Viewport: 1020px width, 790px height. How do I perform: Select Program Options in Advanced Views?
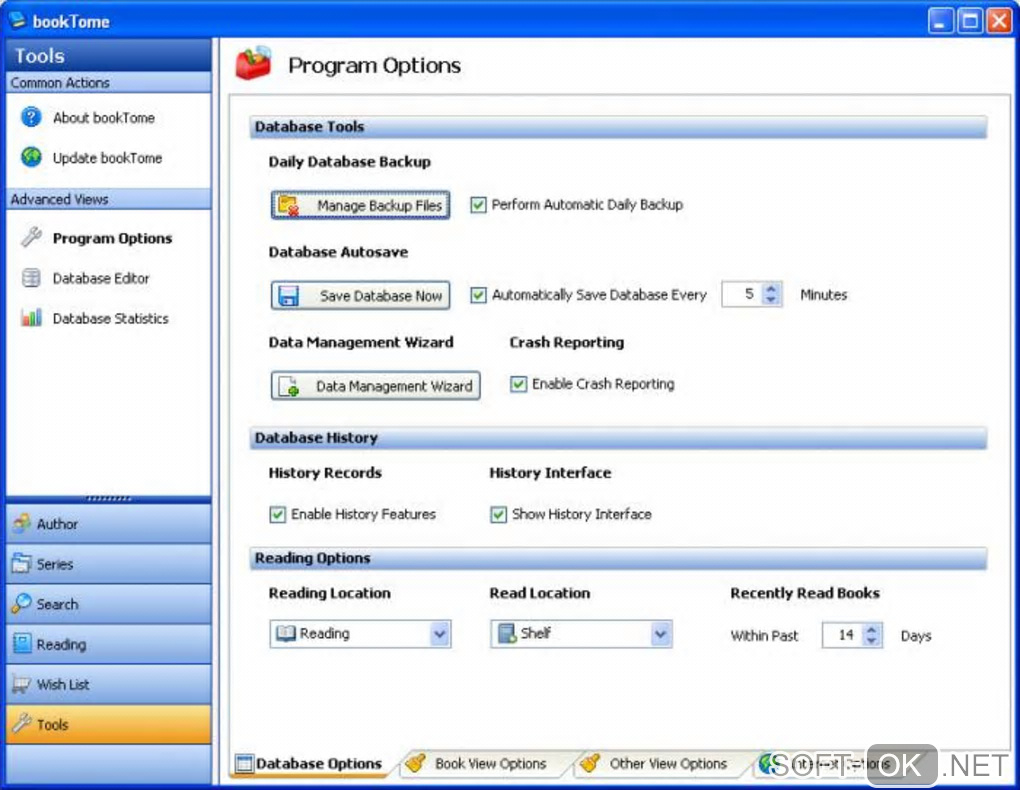(112, 238)
